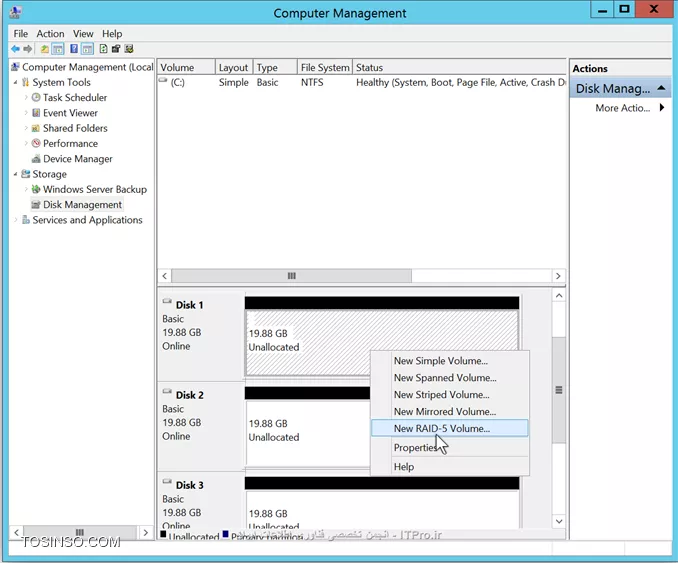Sort by the Type column header
Image resolution: width=678 pixels, height=563 pixels.
click(x=275, y=67)
